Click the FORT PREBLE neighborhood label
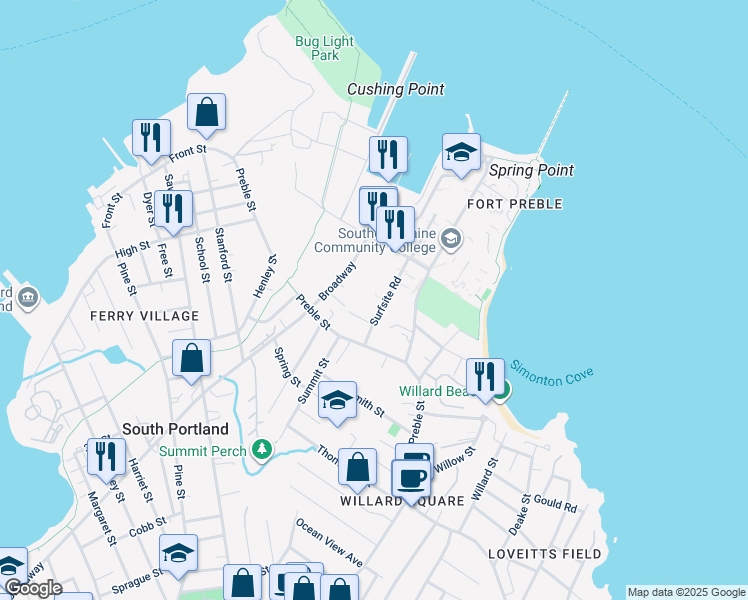748x600 pixels. point(515,204)
